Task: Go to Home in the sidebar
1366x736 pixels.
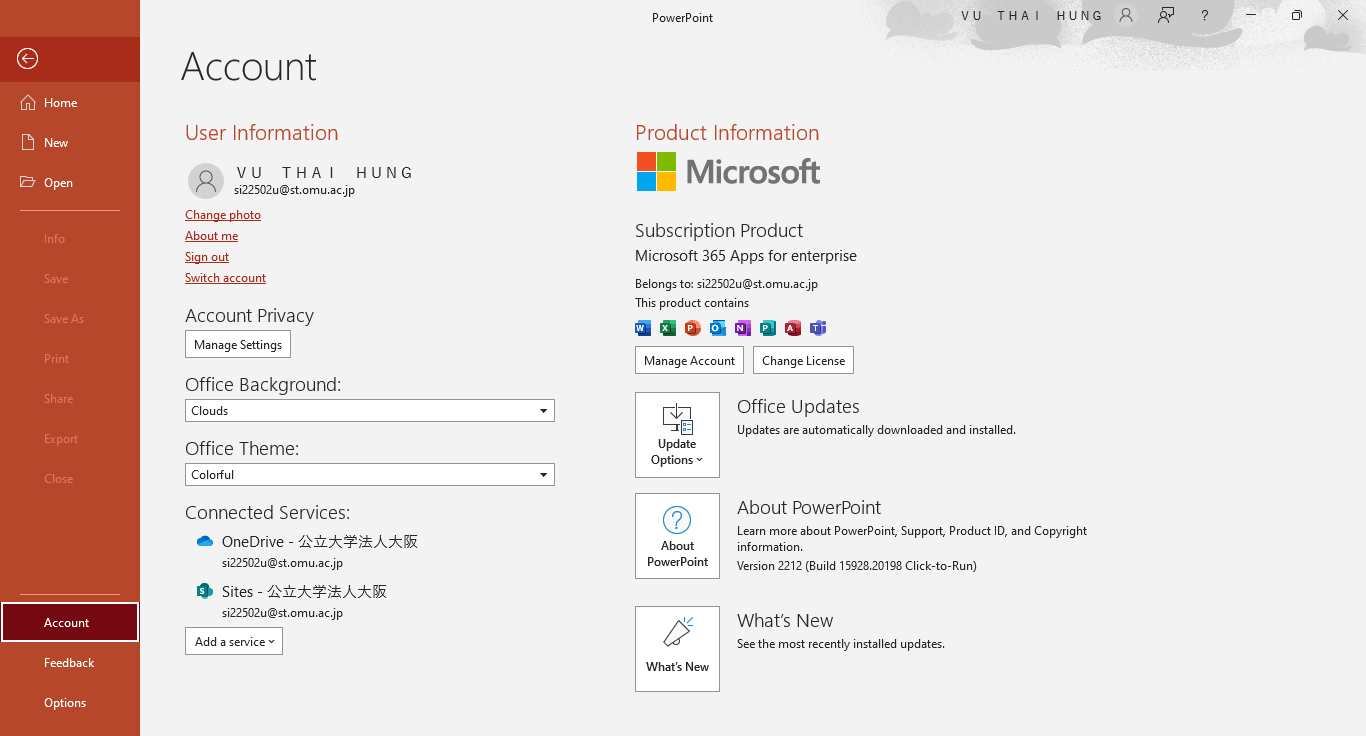Action: point(70,103)
